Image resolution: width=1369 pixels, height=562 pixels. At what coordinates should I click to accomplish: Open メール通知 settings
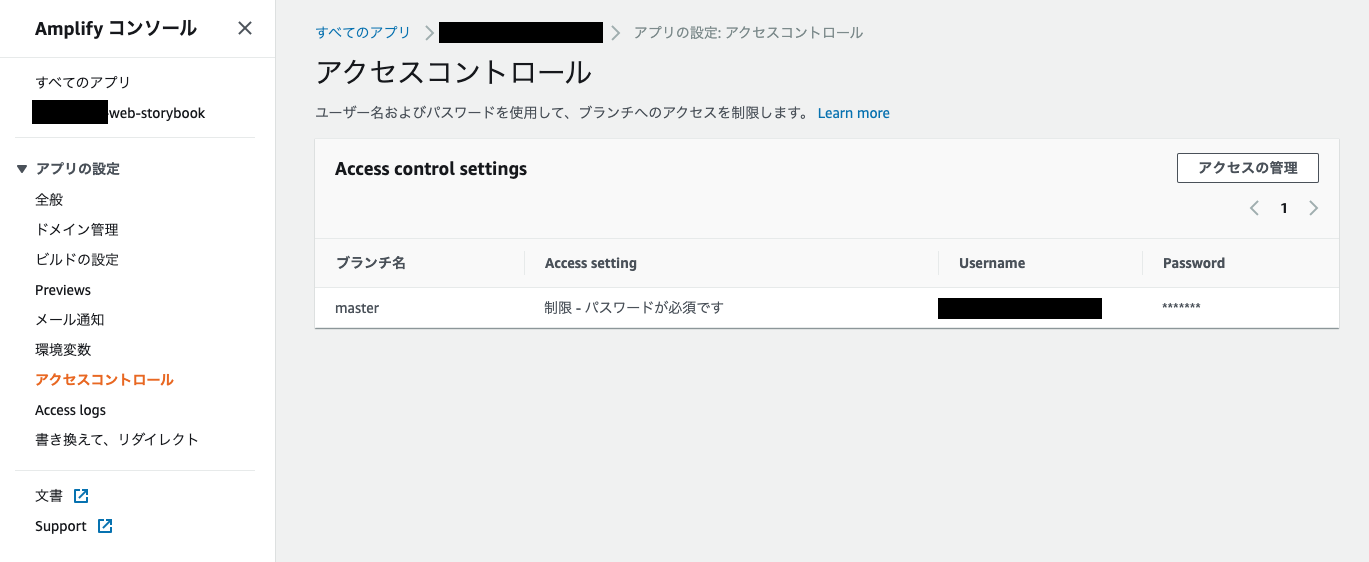tap(70, 320)
